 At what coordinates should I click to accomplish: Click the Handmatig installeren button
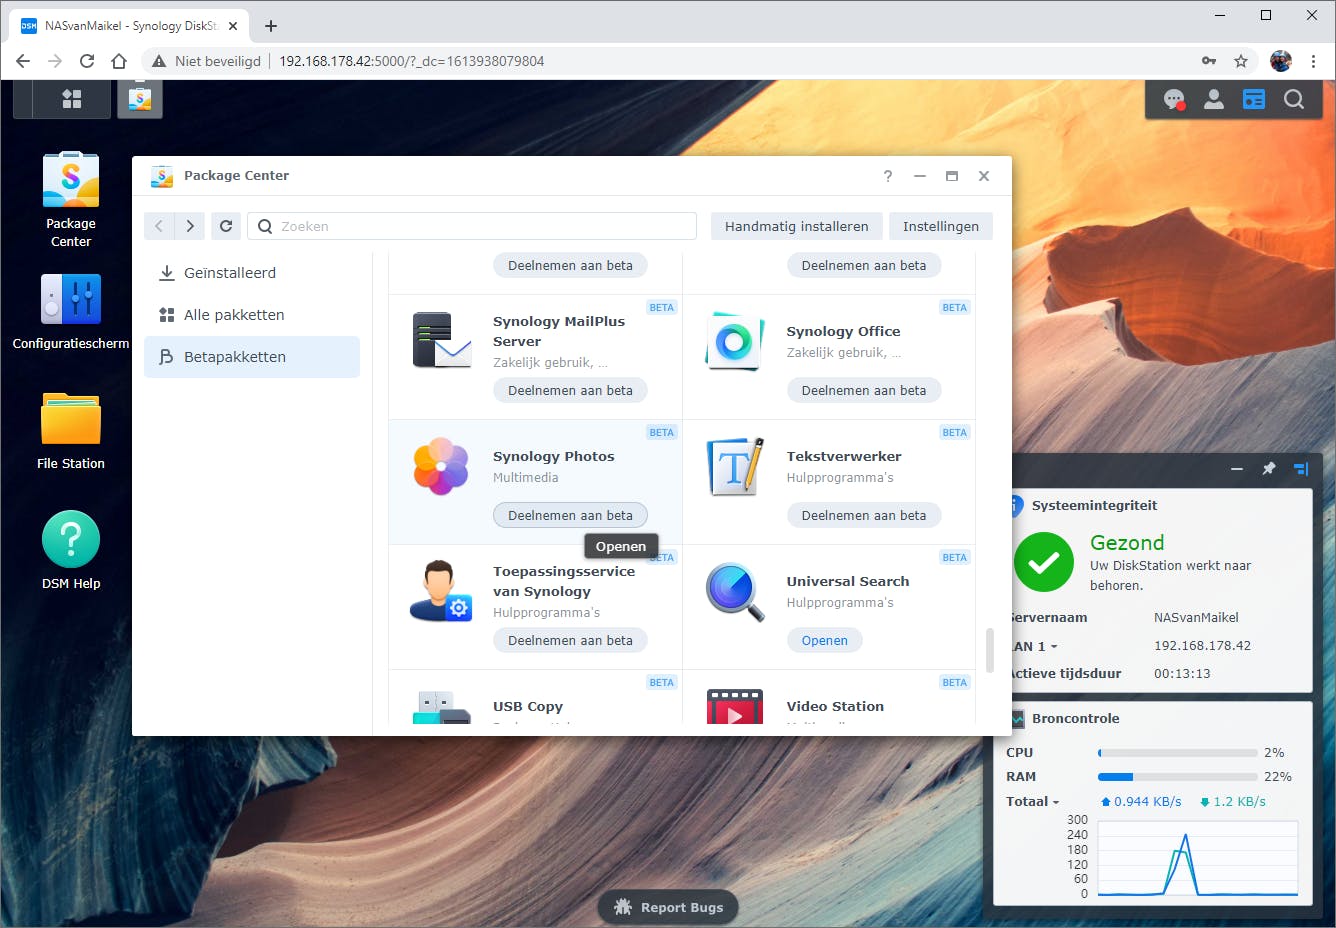pos(797,226)
